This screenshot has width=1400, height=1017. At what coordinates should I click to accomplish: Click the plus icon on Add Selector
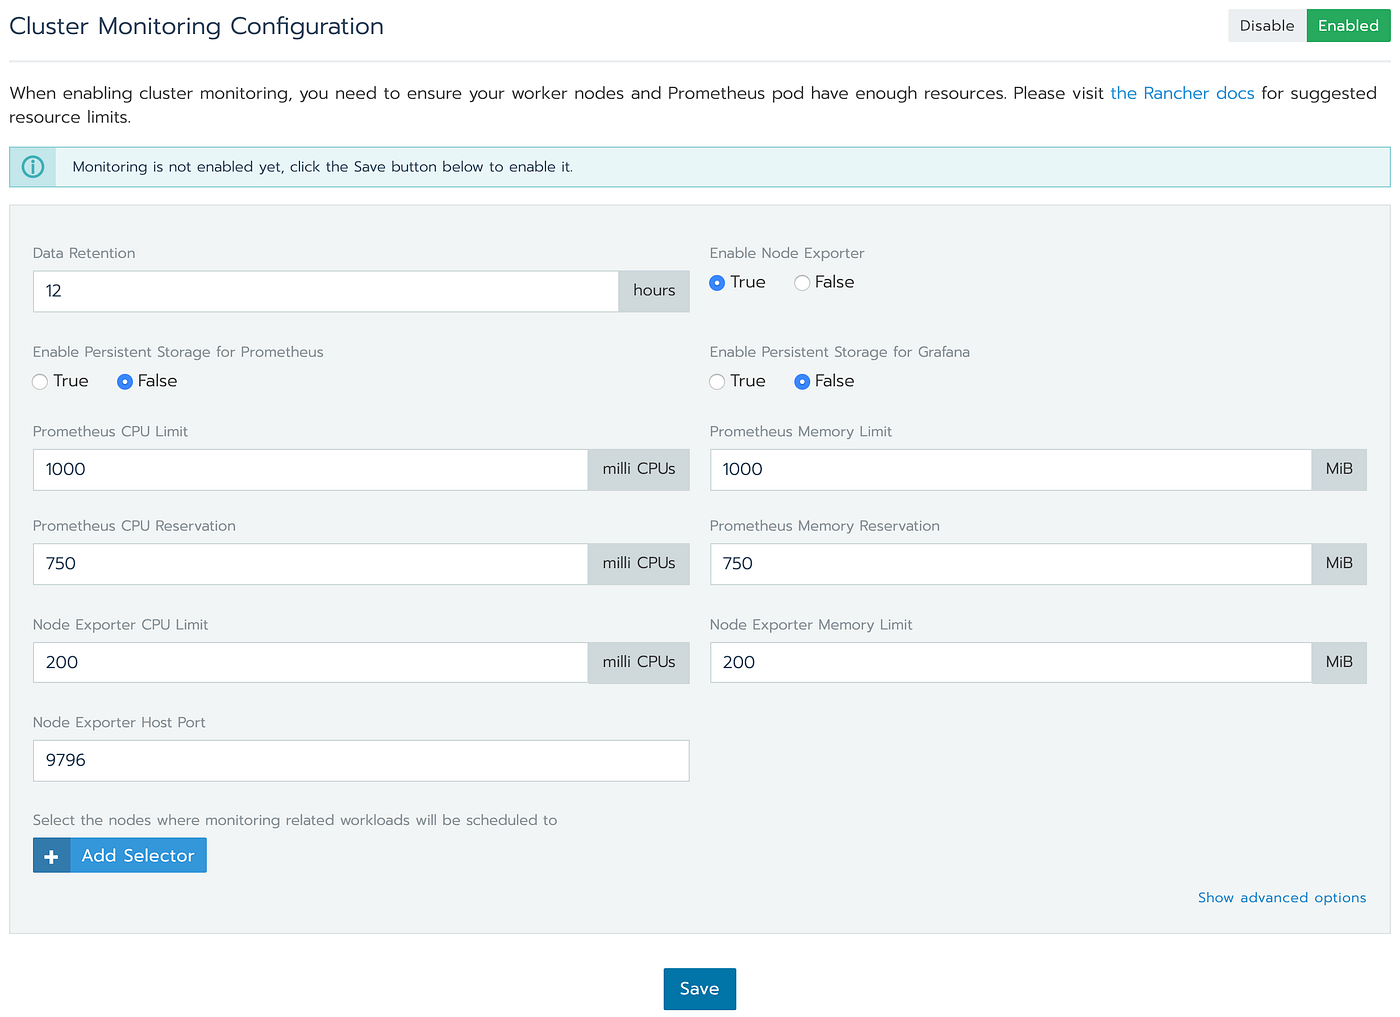51,855
